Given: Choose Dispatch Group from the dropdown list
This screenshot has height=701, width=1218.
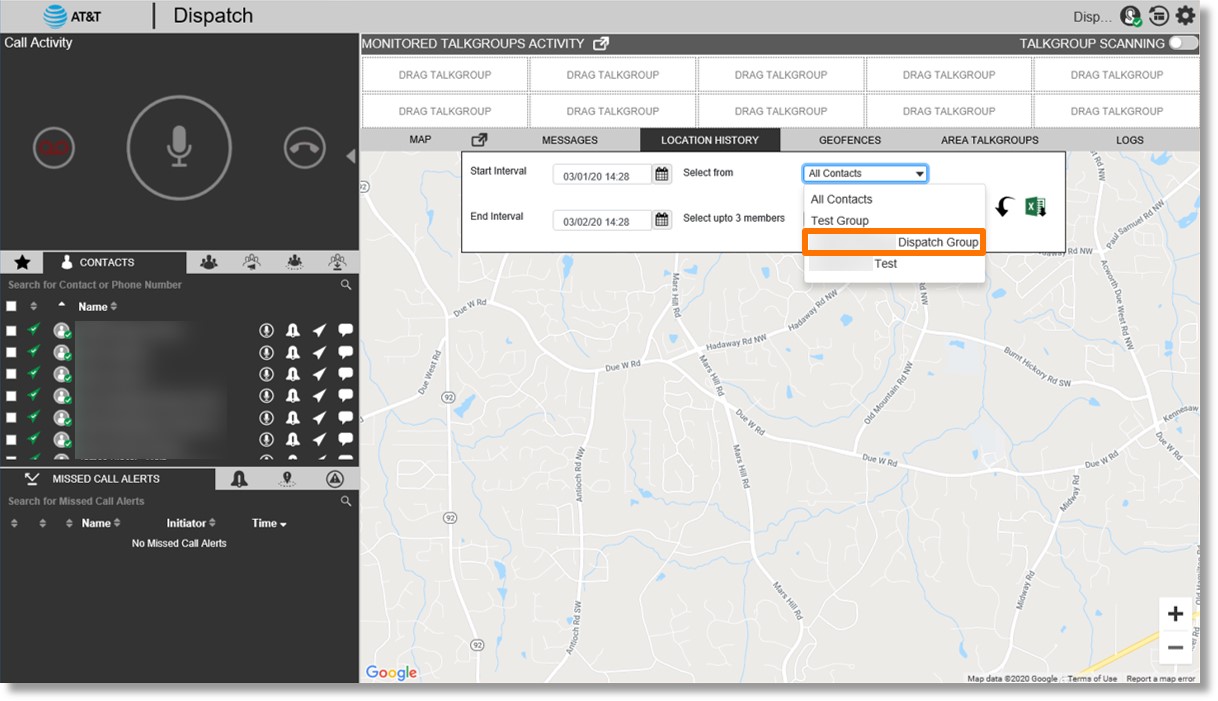Looking at the screenshot, I should pyautogui.click(x=895, y=242).
